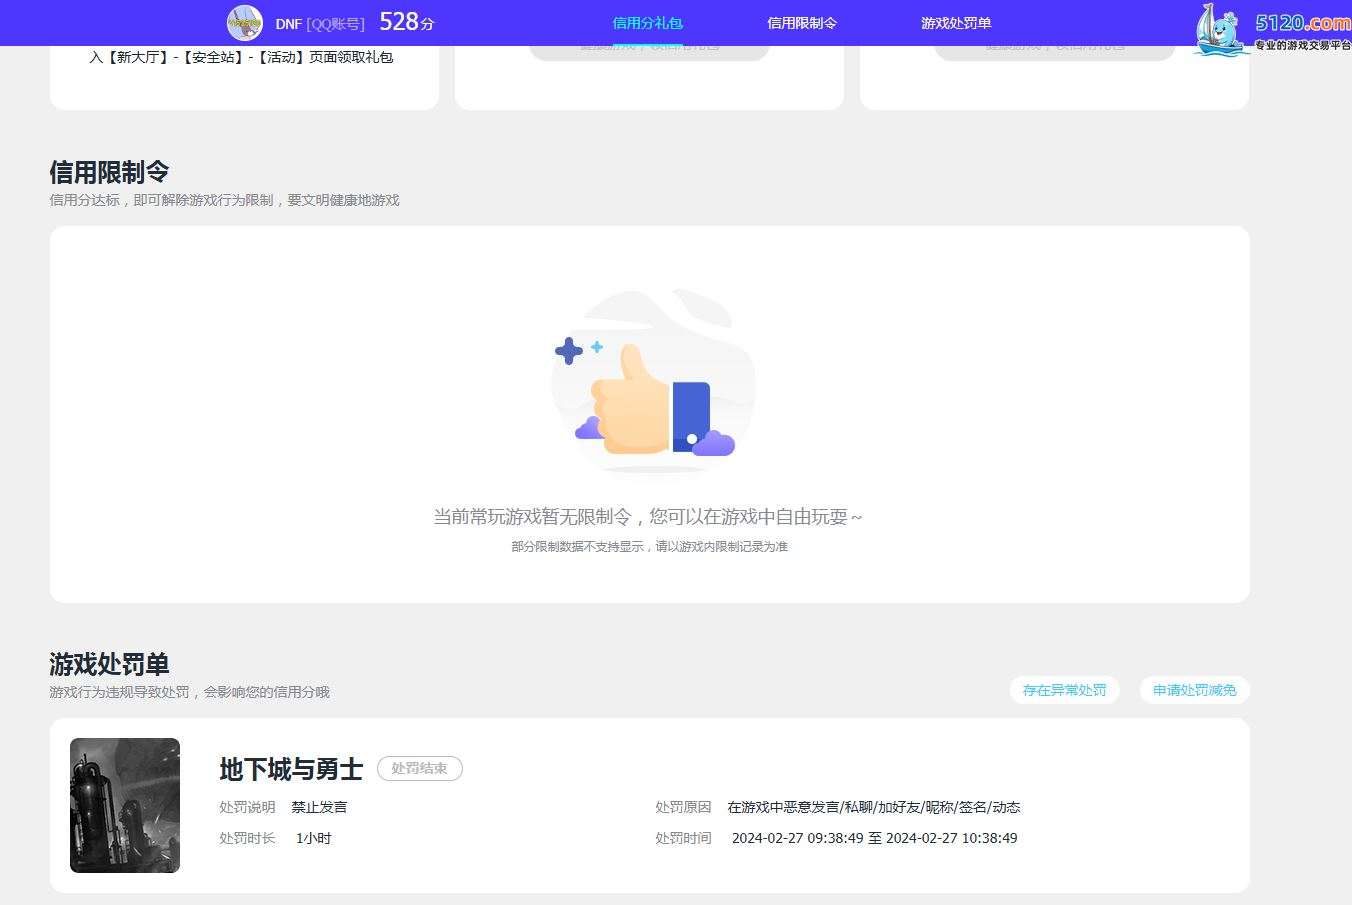
Task: Switch to the 信用限制令 tab
Action: coord(802,23)
